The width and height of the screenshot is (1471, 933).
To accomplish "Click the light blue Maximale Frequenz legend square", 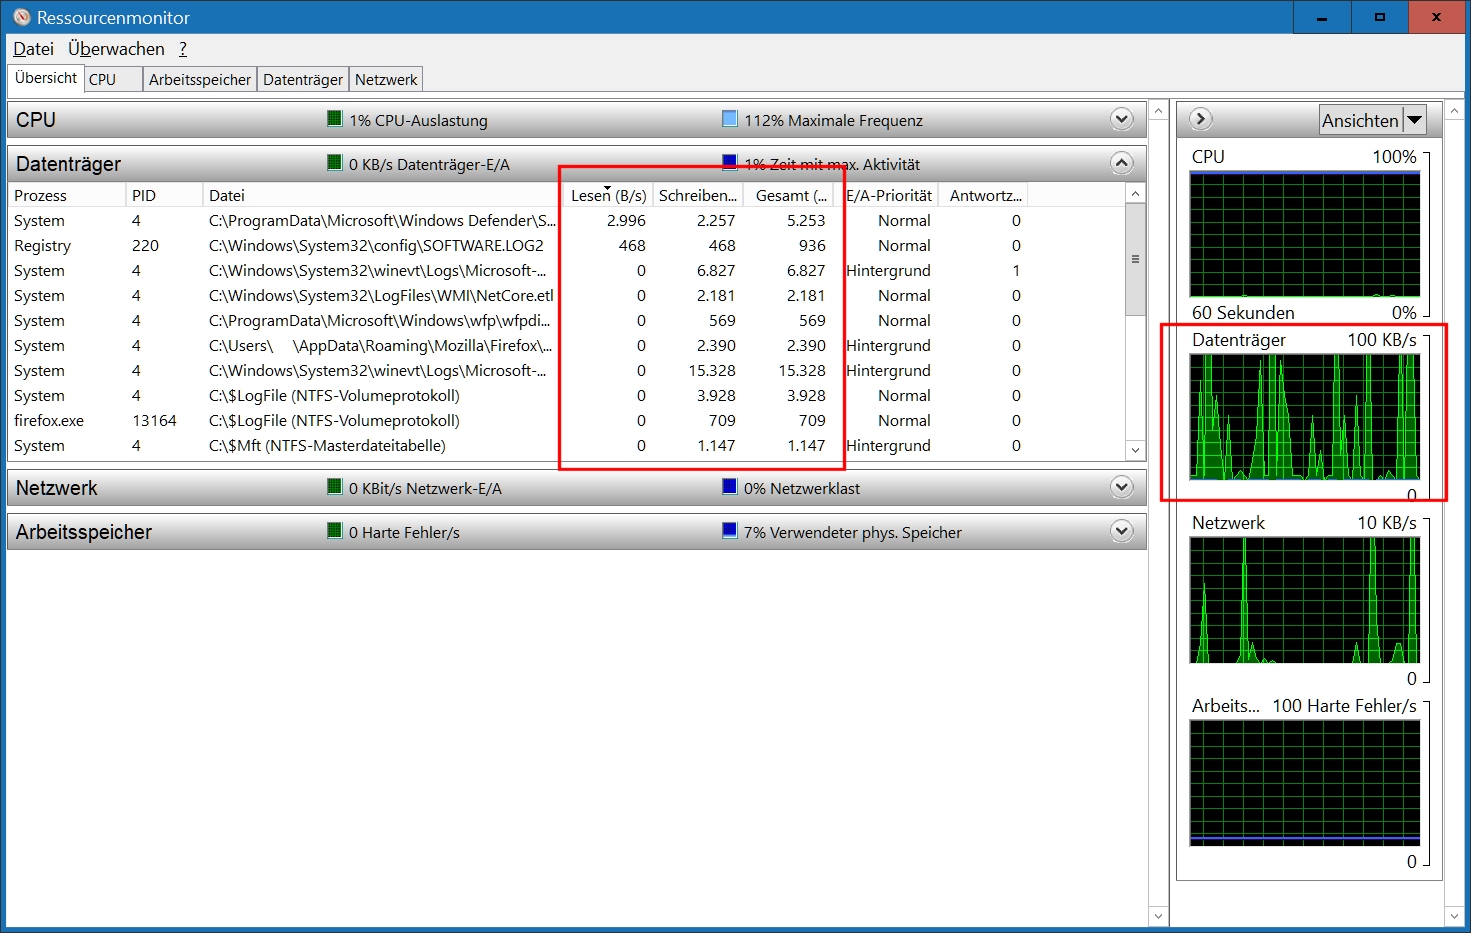I will coord(730,119).
